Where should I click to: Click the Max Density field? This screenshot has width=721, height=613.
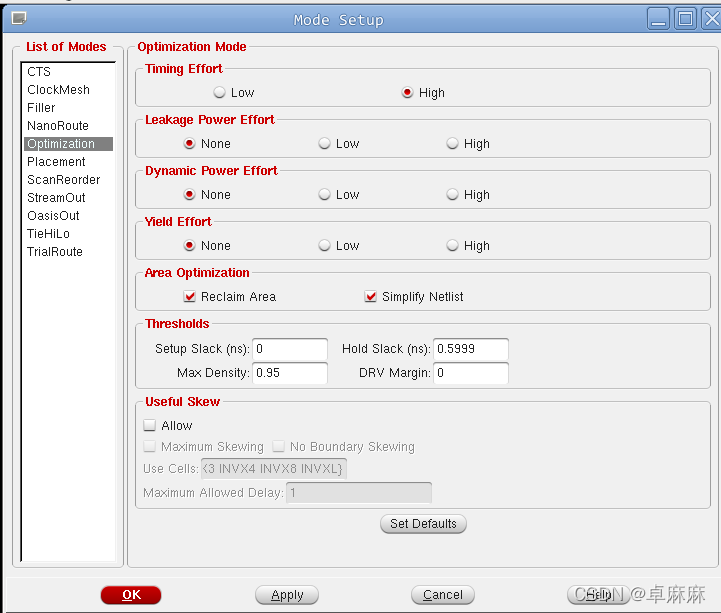[x=290, y=373]
